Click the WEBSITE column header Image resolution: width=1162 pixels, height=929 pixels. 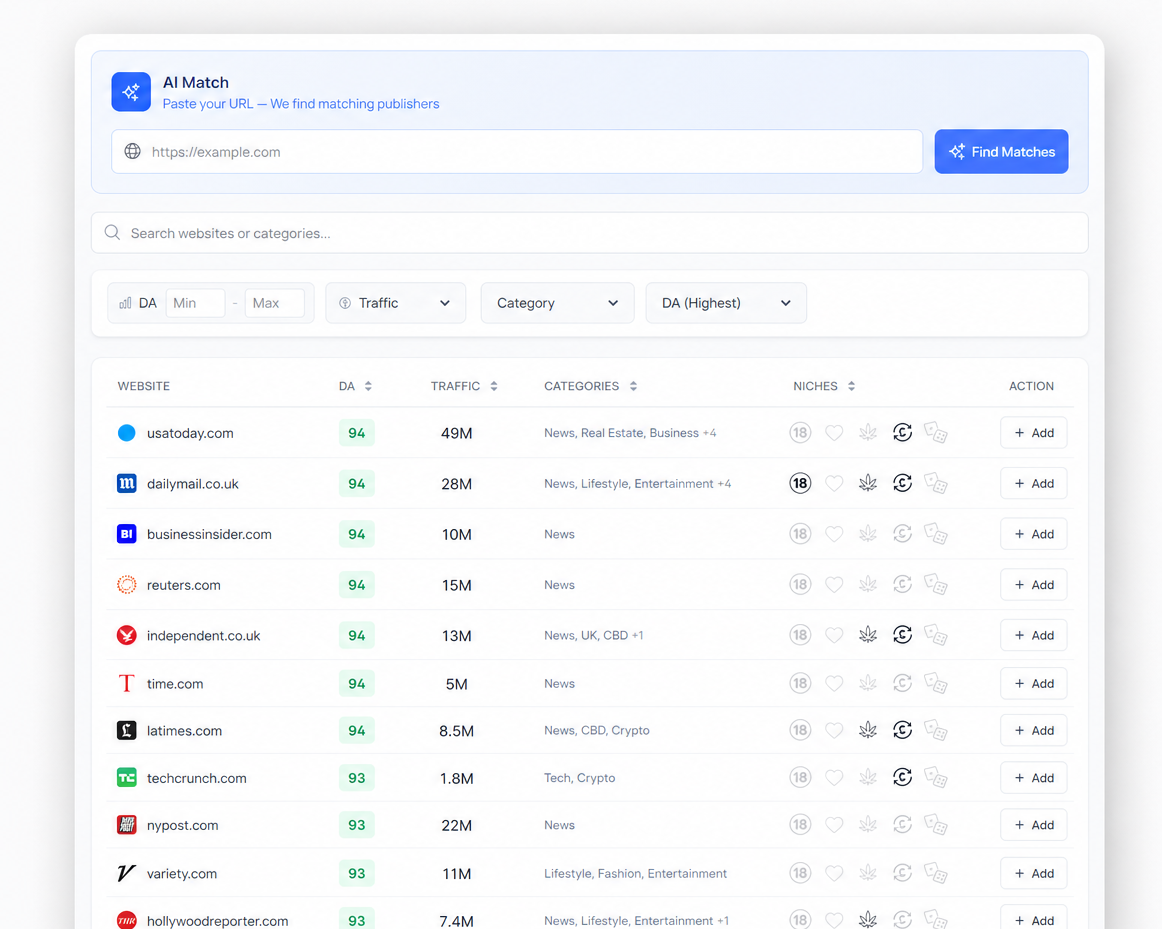tap(144, 386)
